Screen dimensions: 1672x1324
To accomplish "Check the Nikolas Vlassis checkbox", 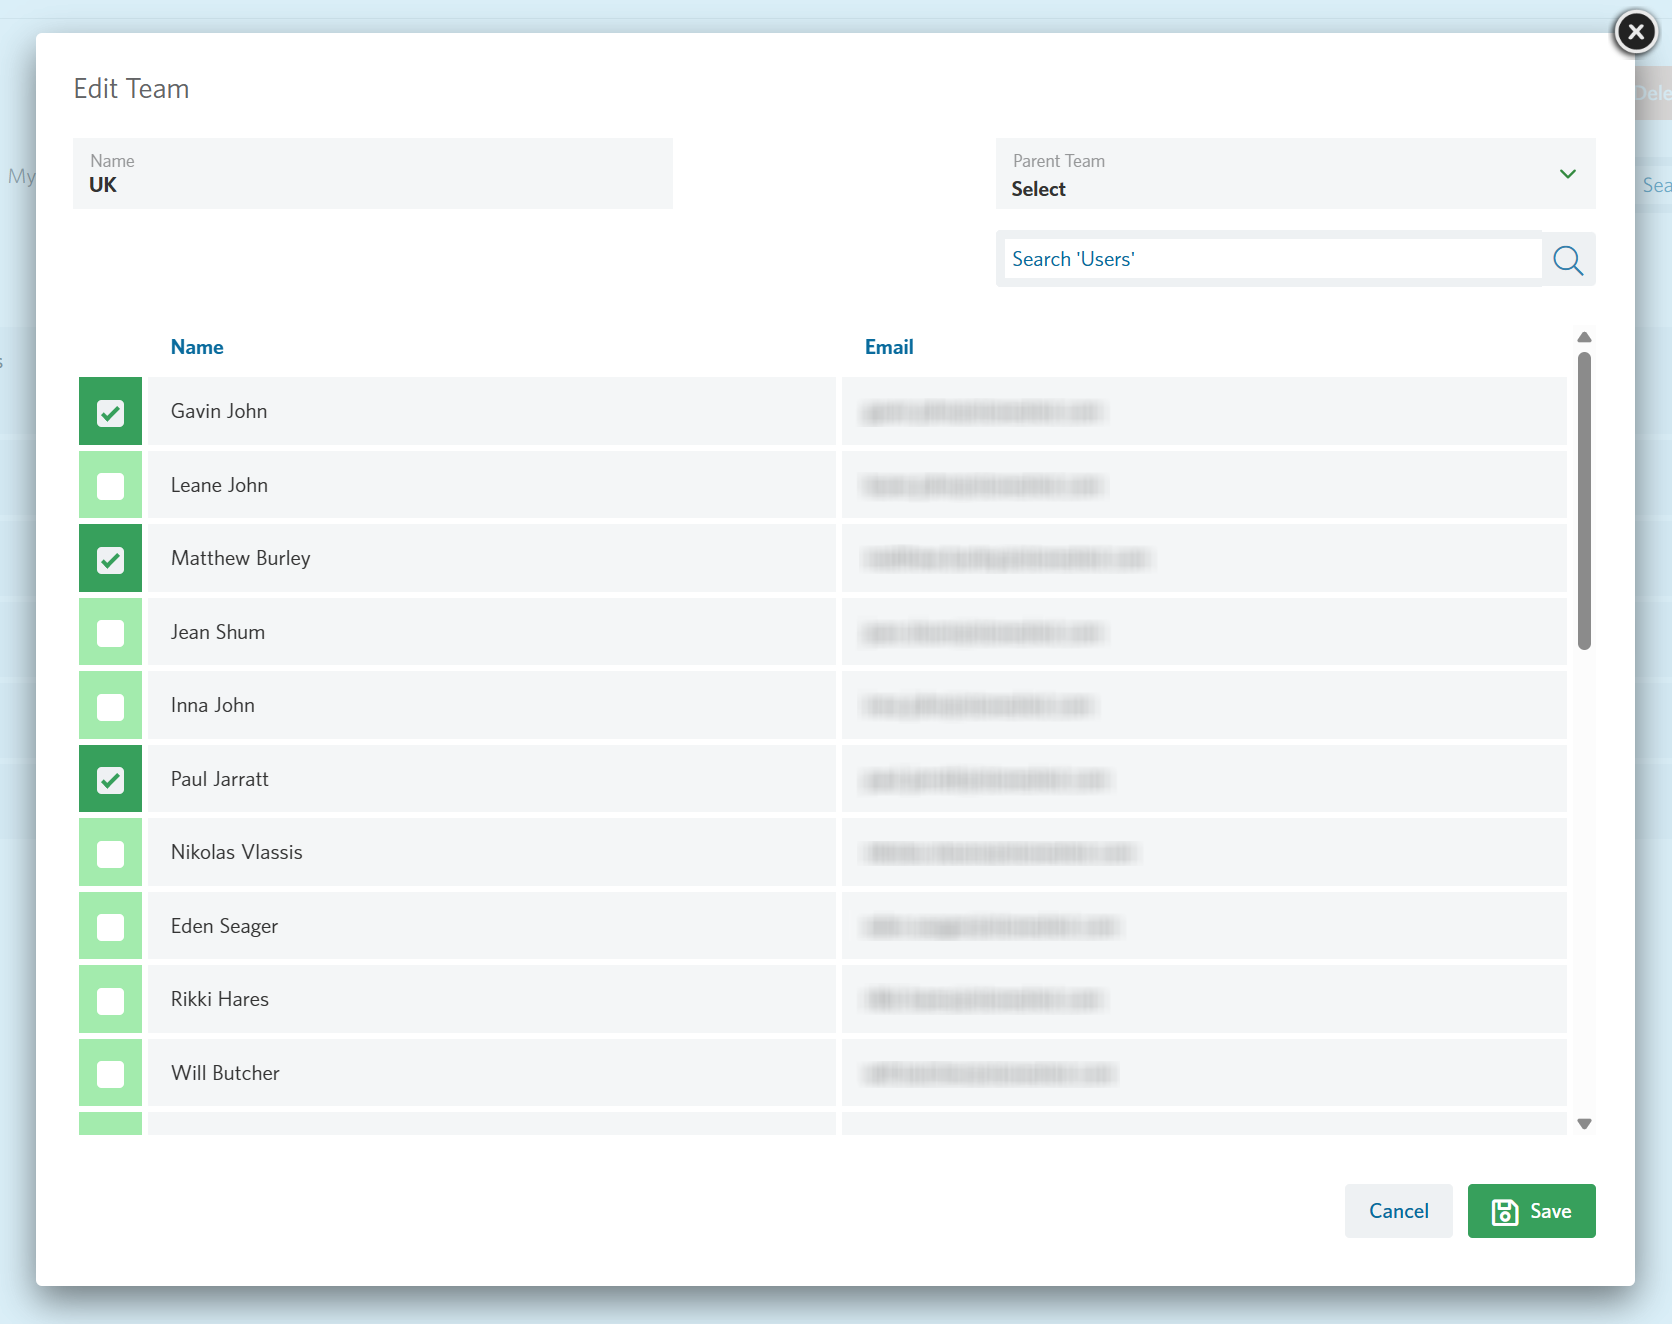I will coord(110,853).
